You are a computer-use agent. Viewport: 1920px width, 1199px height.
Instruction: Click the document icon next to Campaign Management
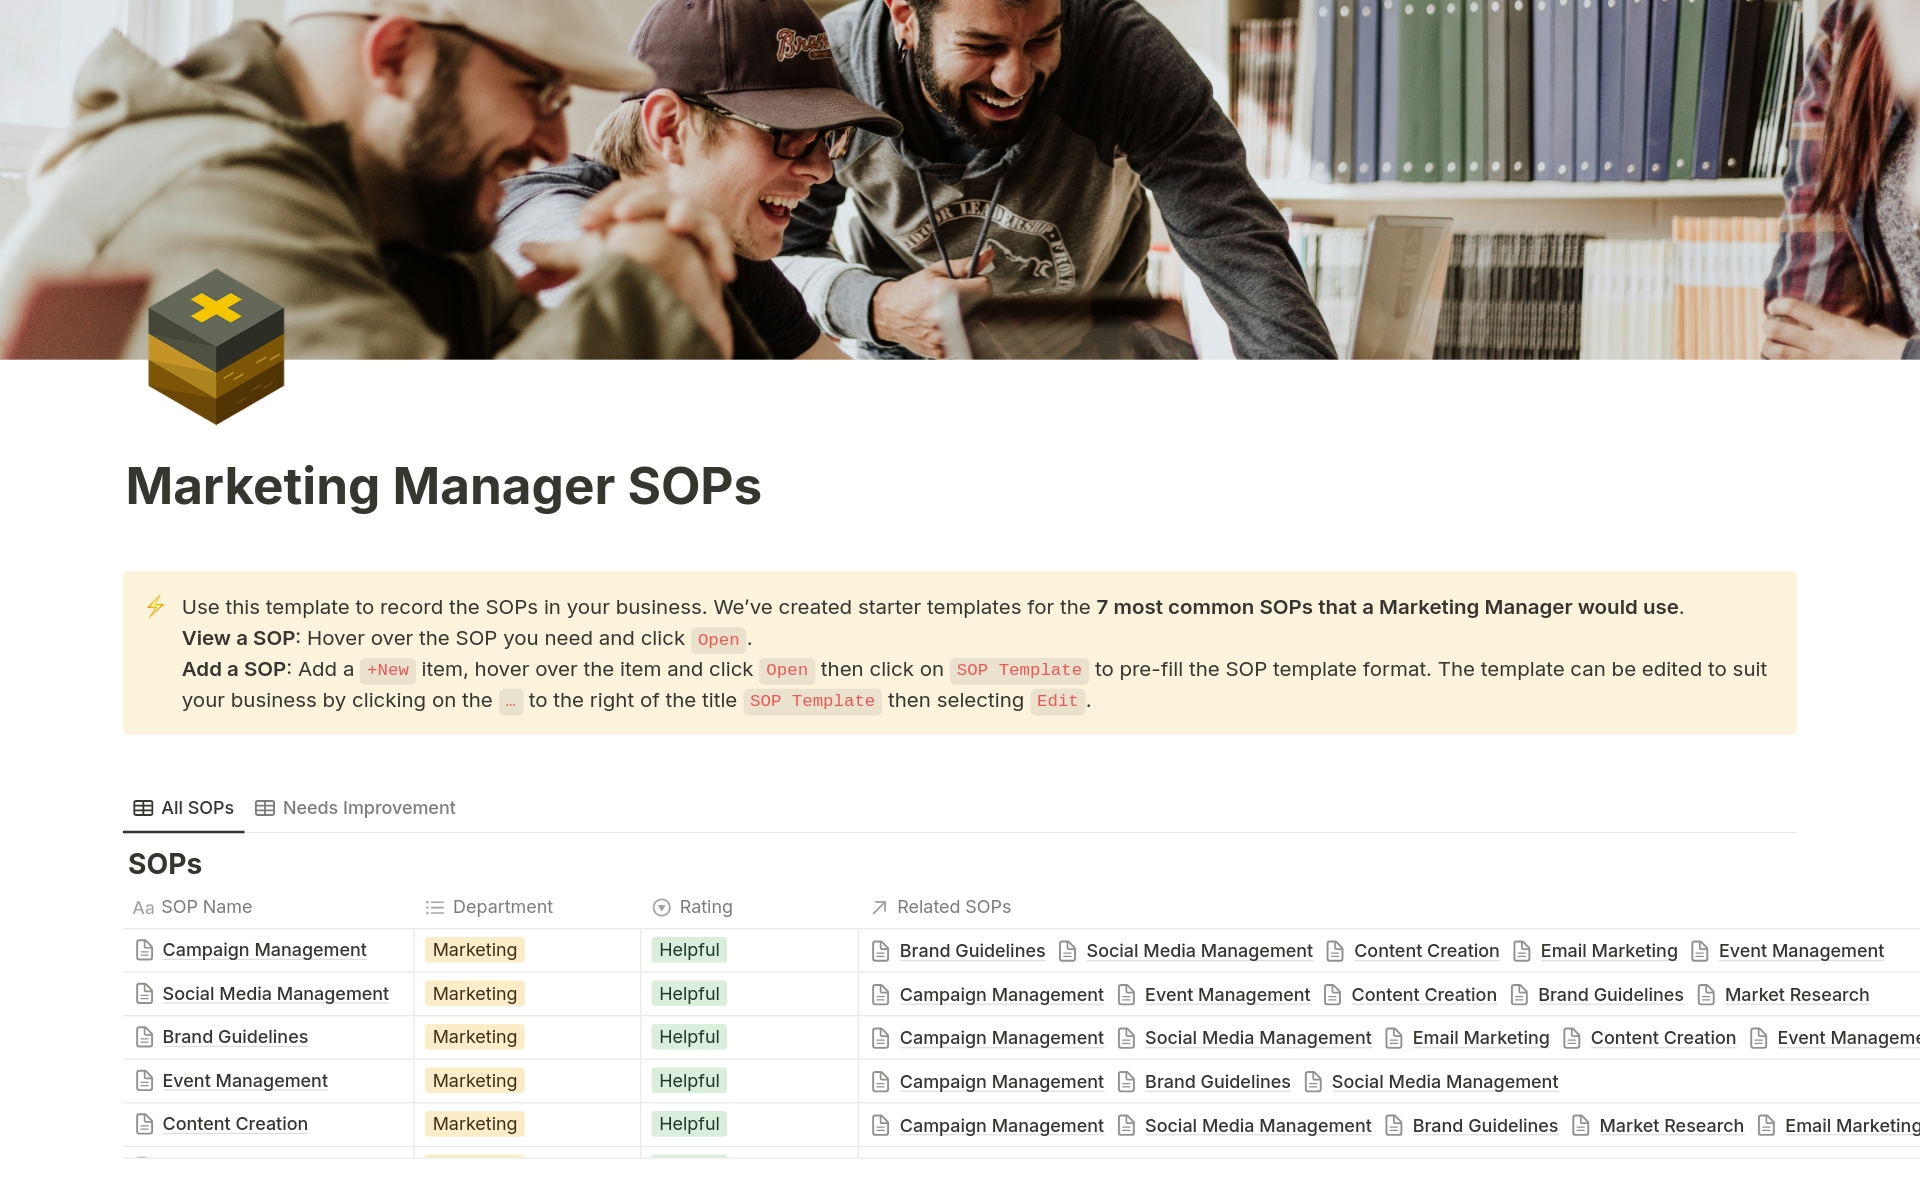click(x=144, y=950)
